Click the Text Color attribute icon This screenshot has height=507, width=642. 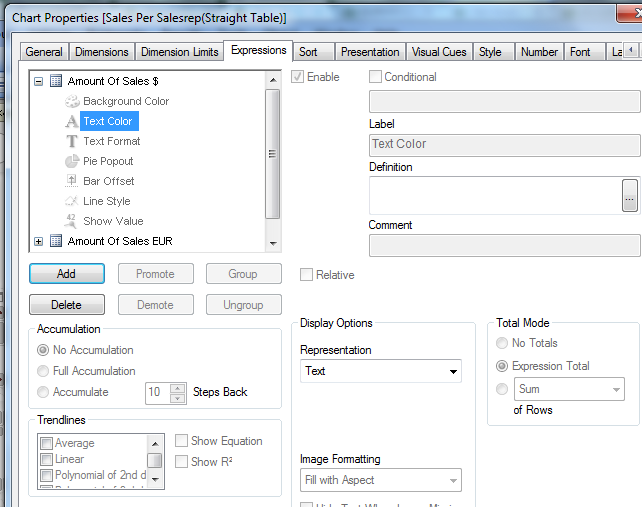pos(72,121)
